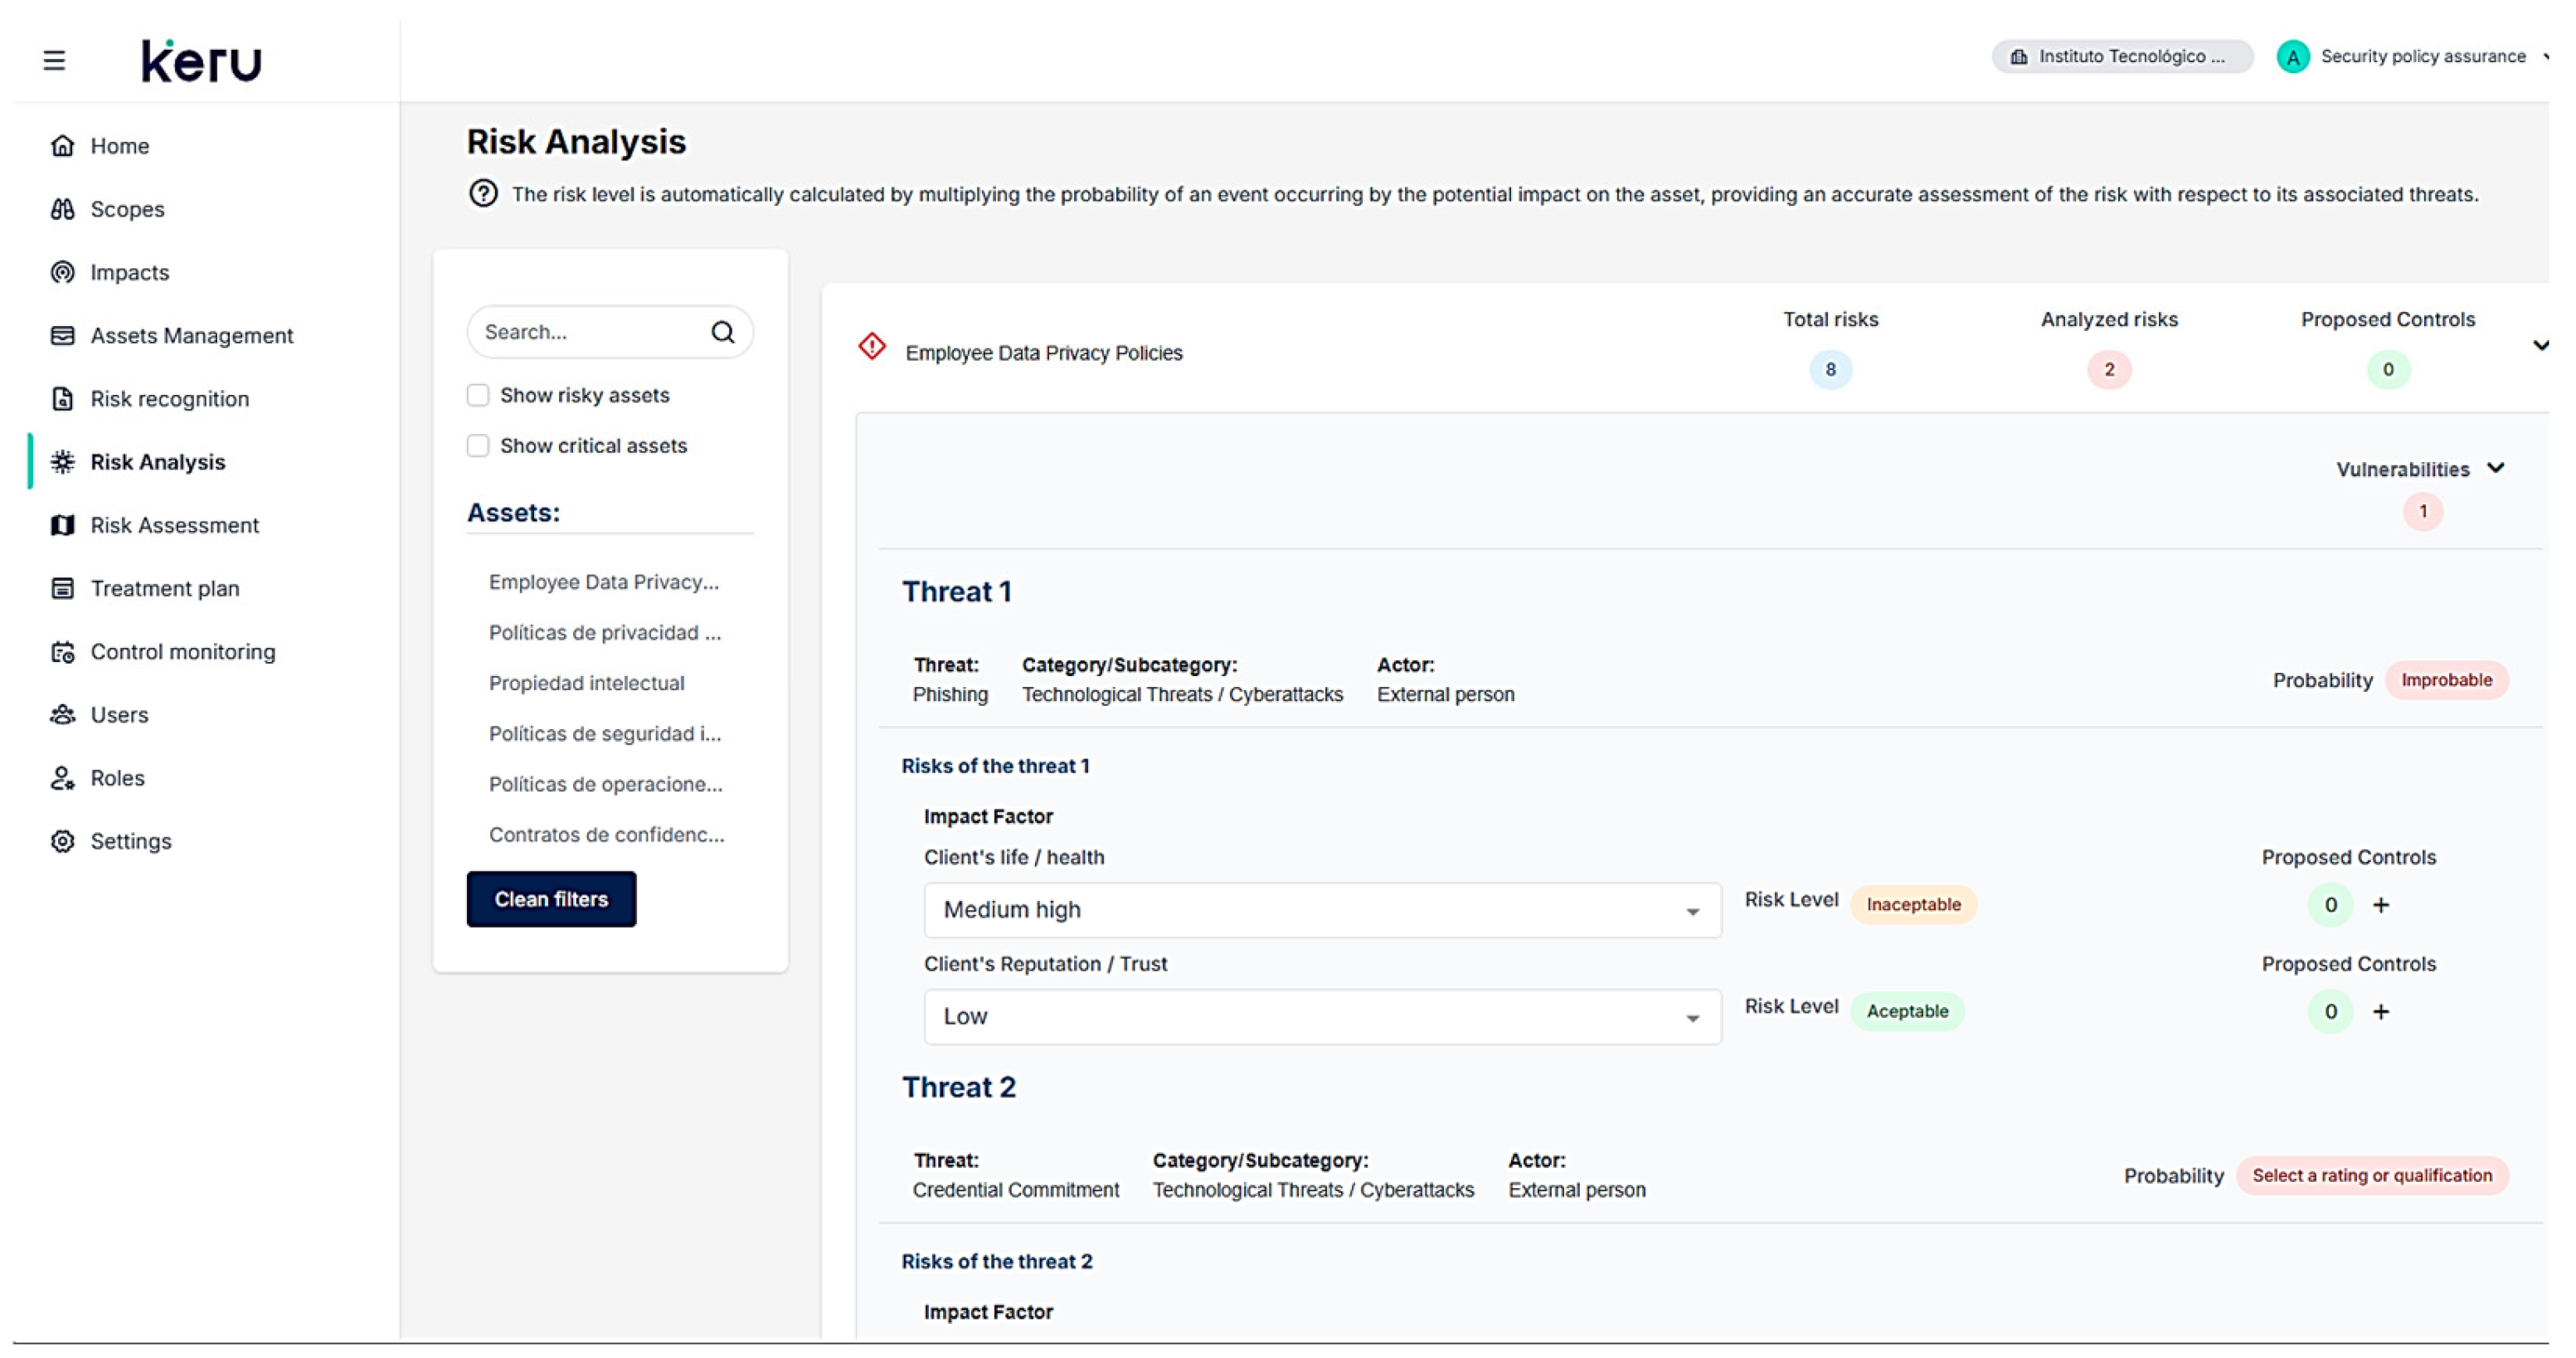Click the institution building icon
Viewport: 2576px width, 1358px height.
coord(2018,57)
